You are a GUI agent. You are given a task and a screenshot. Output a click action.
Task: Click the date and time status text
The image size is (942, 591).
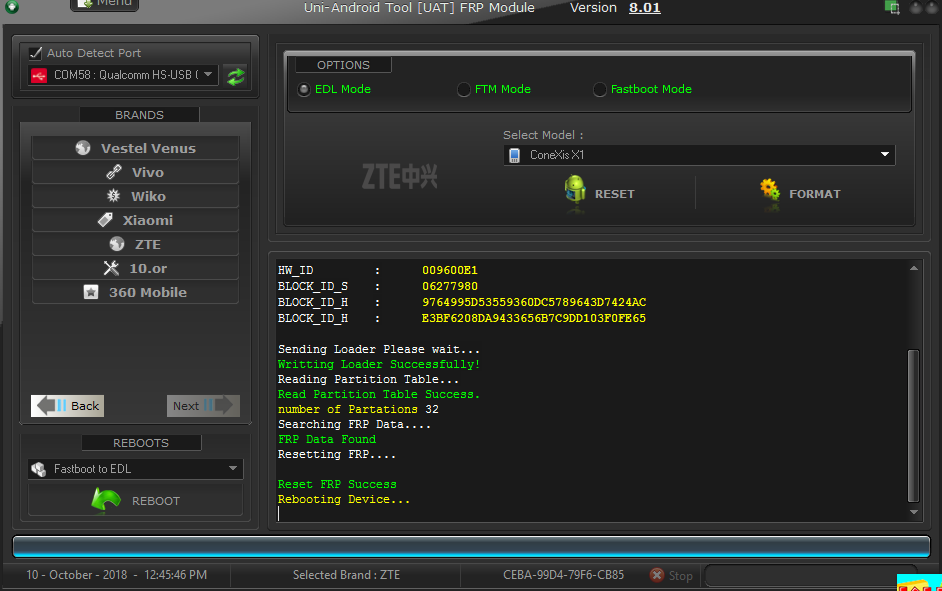[117, 575]
